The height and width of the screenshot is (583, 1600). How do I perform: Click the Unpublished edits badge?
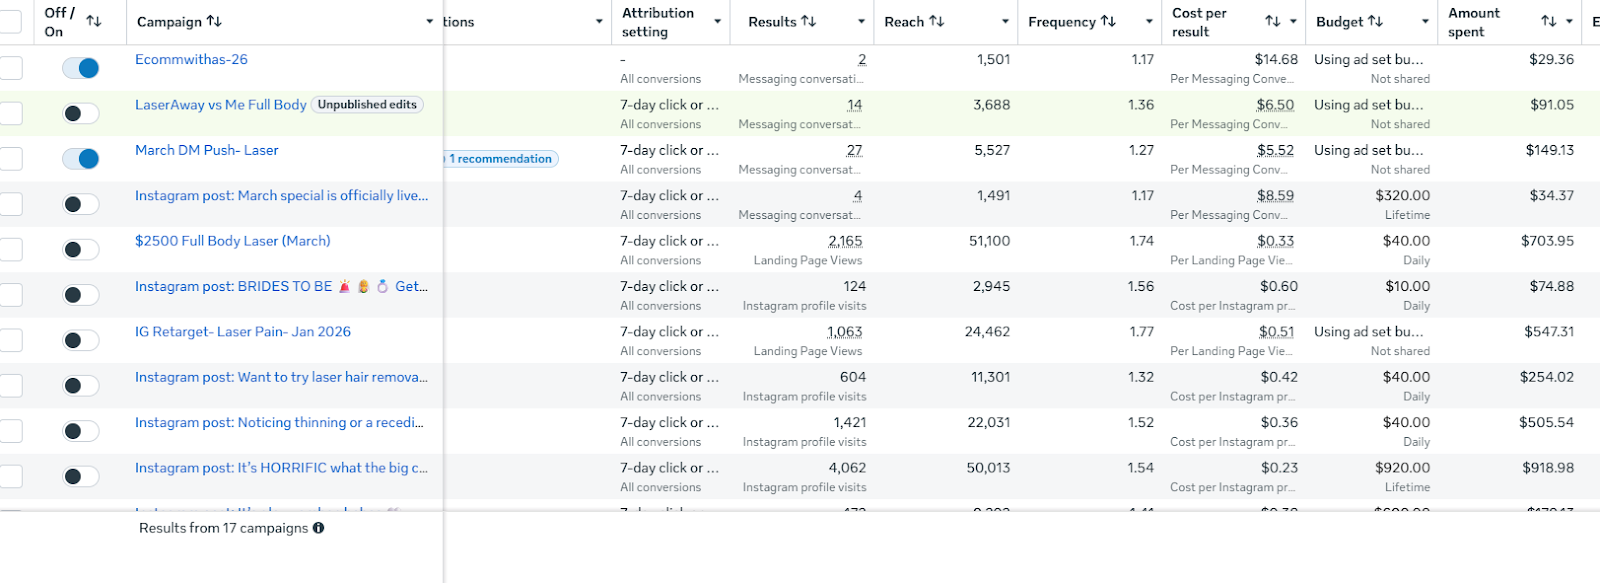coord(367,105)
